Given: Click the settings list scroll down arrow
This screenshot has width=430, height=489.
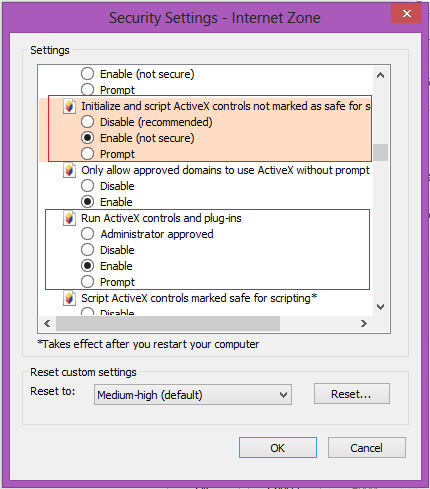Looking at the screenshot, I should coord(380,306).
